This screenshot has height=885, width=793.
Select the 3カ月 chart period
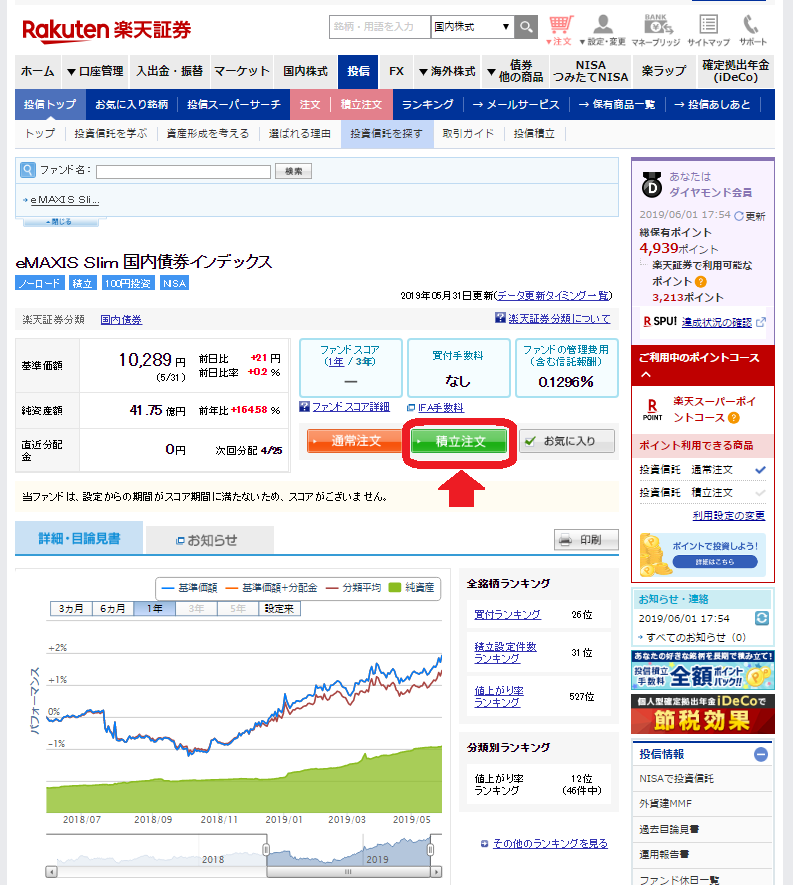[71, 608]
